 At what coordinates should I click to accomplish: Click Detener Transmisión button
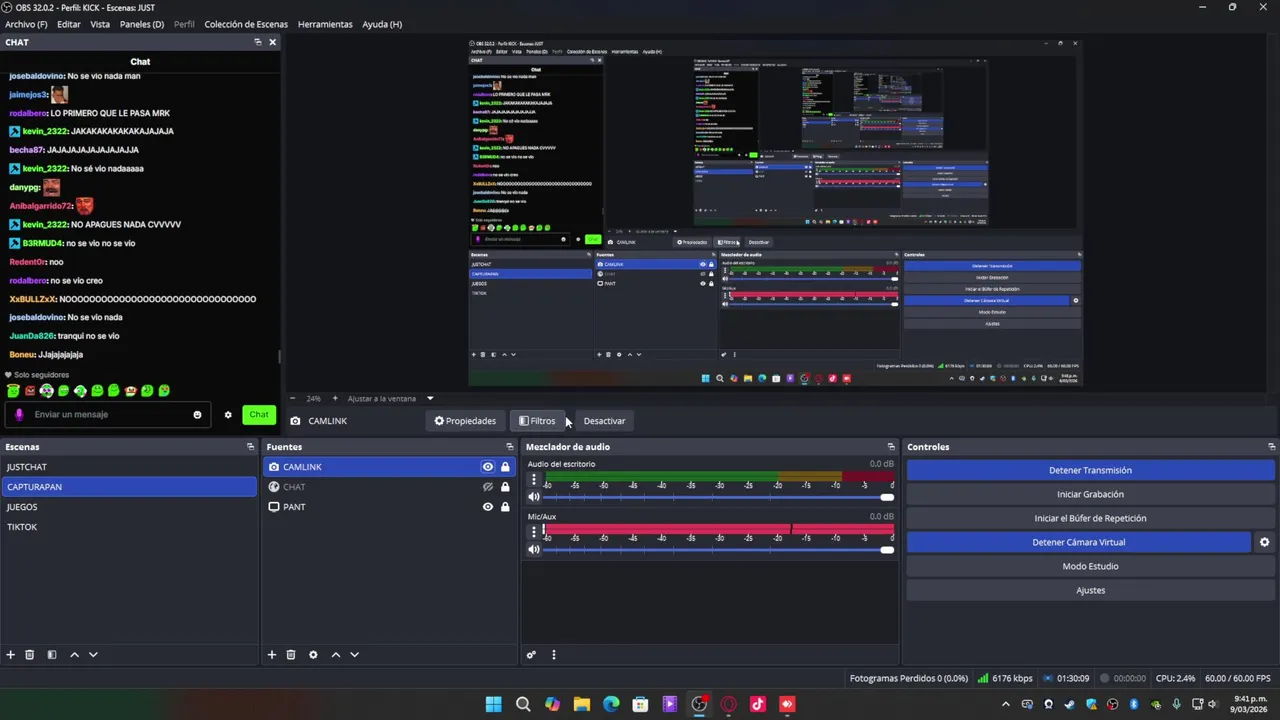click(1090, 470)
